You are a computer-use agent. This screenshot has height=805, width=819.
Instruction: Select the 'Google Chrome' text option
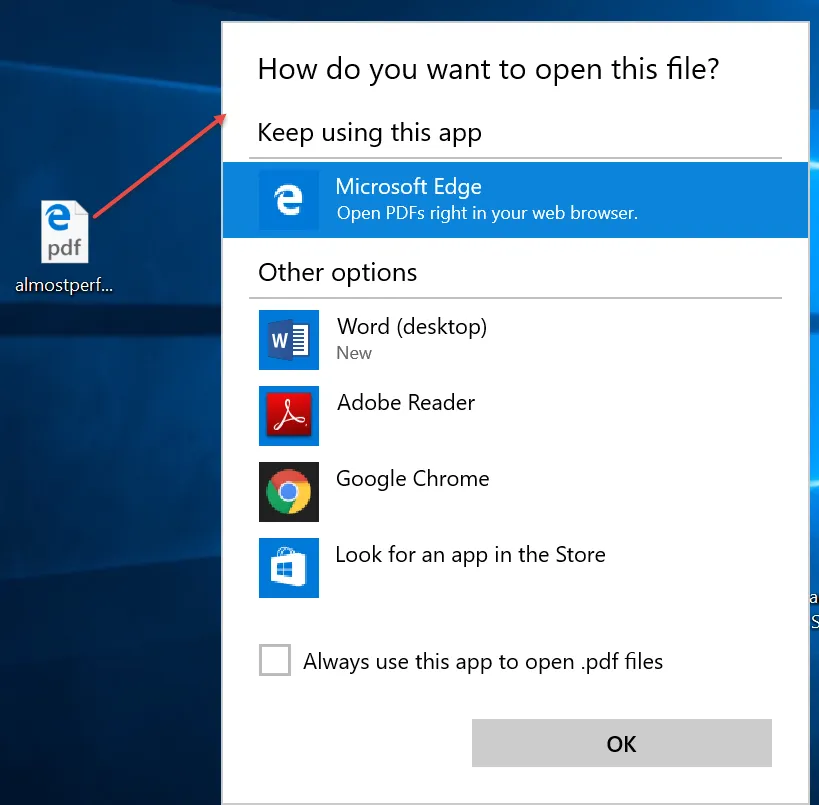click(x=413, y=479)
